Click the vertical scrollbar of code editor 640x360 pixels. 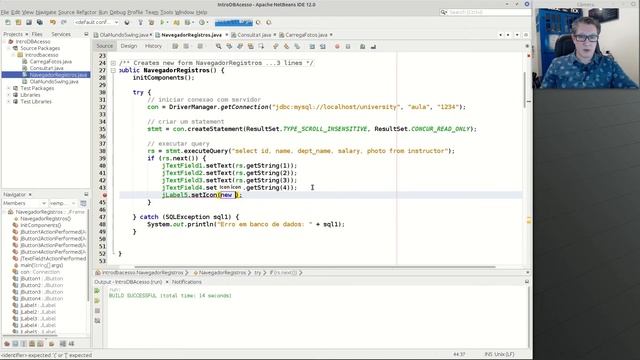[x=525, y=90]
